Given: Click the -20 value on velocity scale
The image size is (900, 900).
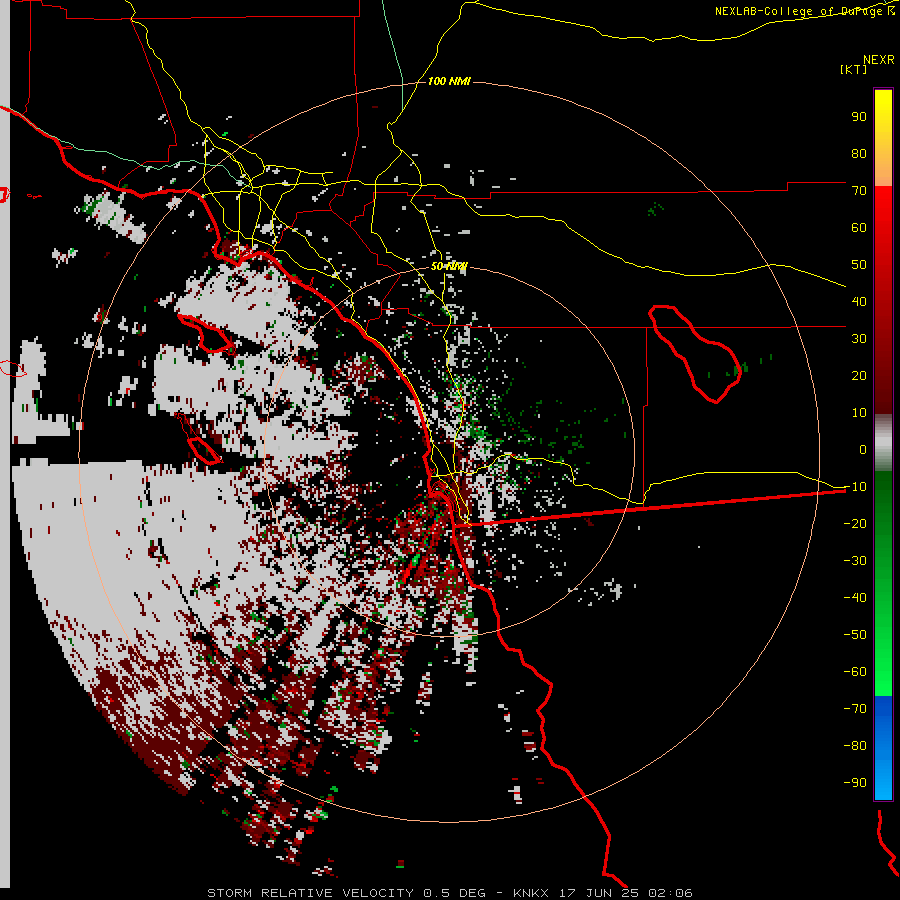Looking at the screenshot, I should [855, 523].
